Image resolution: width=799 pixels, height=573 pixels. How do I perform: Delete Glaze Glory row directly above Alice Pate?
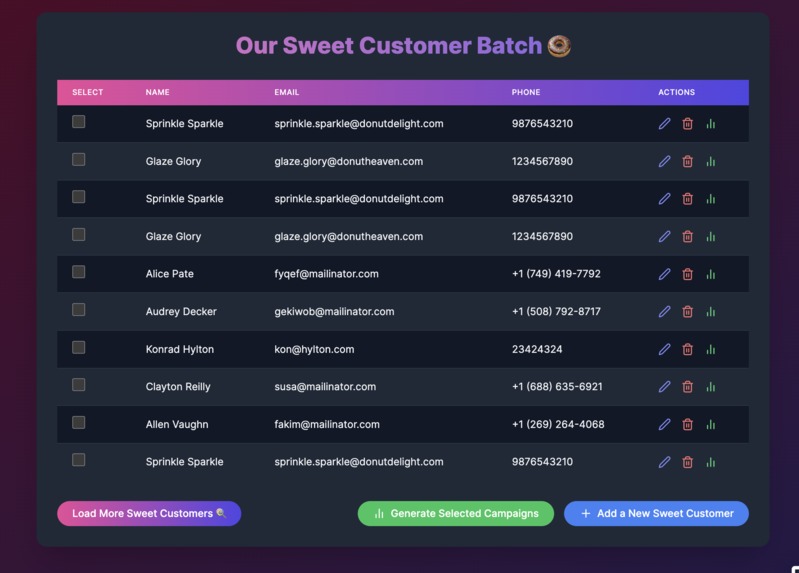(x=687, y=237)
